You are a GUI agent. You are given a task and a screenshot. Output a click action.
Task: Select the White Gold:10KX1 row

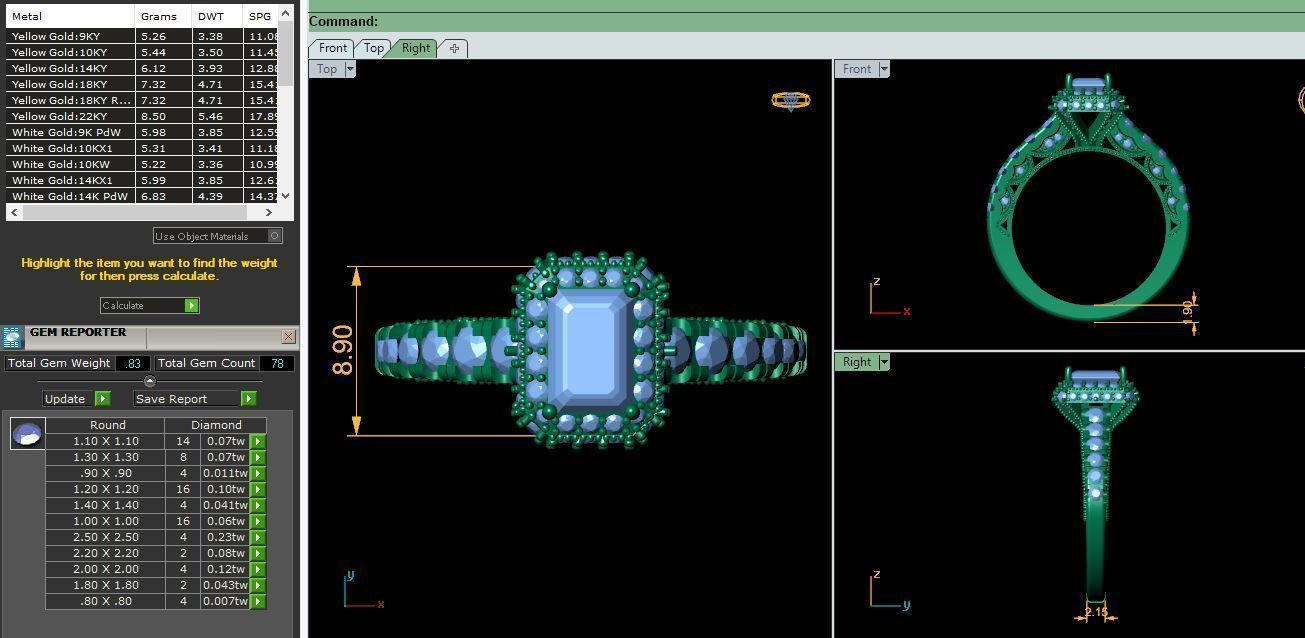pyautogui.click(x=142, y=148)
